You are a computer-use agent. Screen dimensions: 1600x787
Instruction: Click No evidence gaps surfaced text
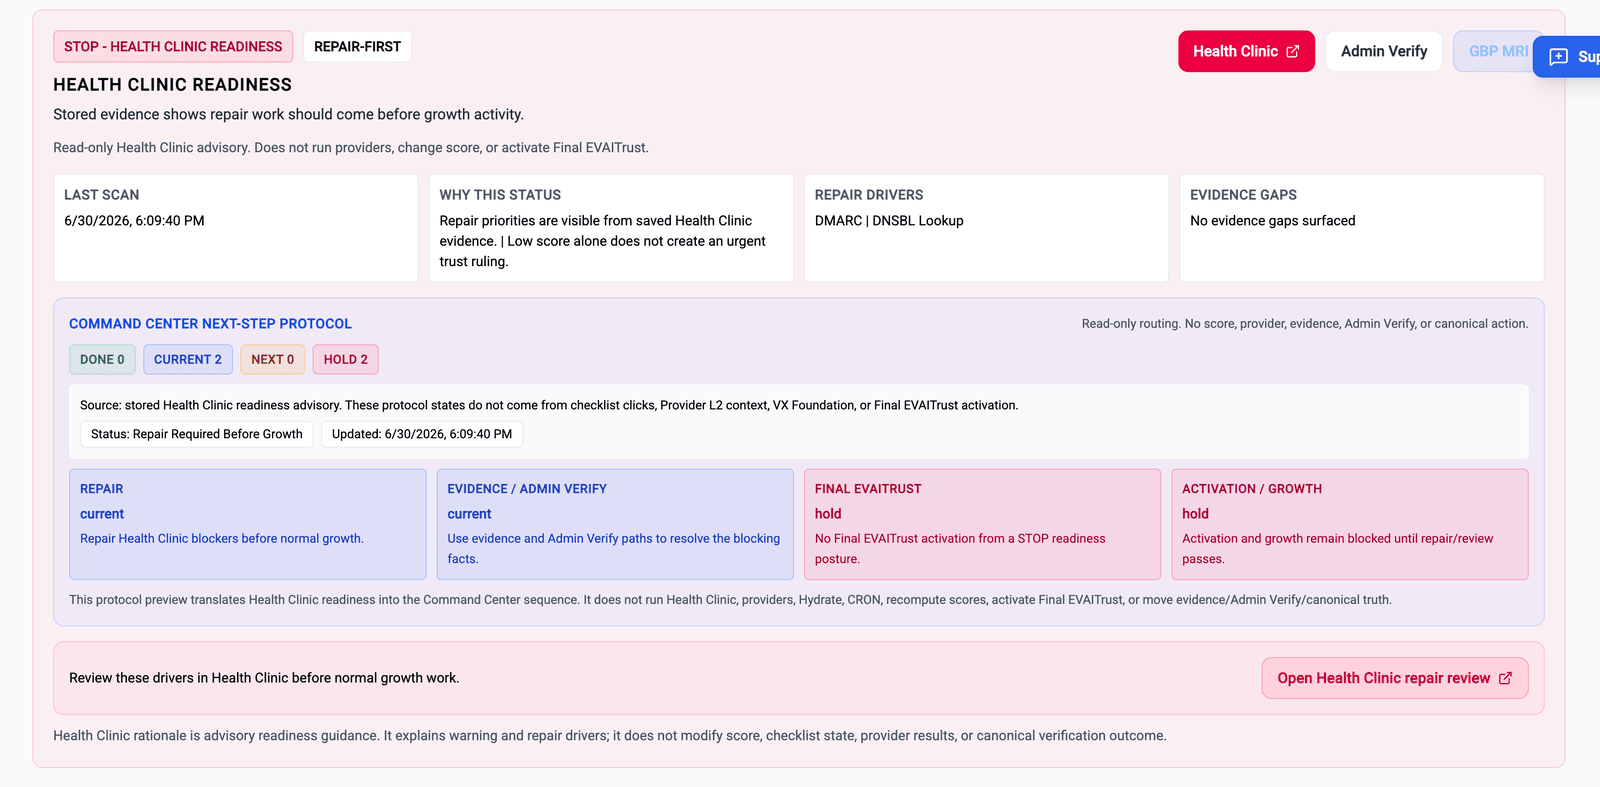(x=1273, y=221)
